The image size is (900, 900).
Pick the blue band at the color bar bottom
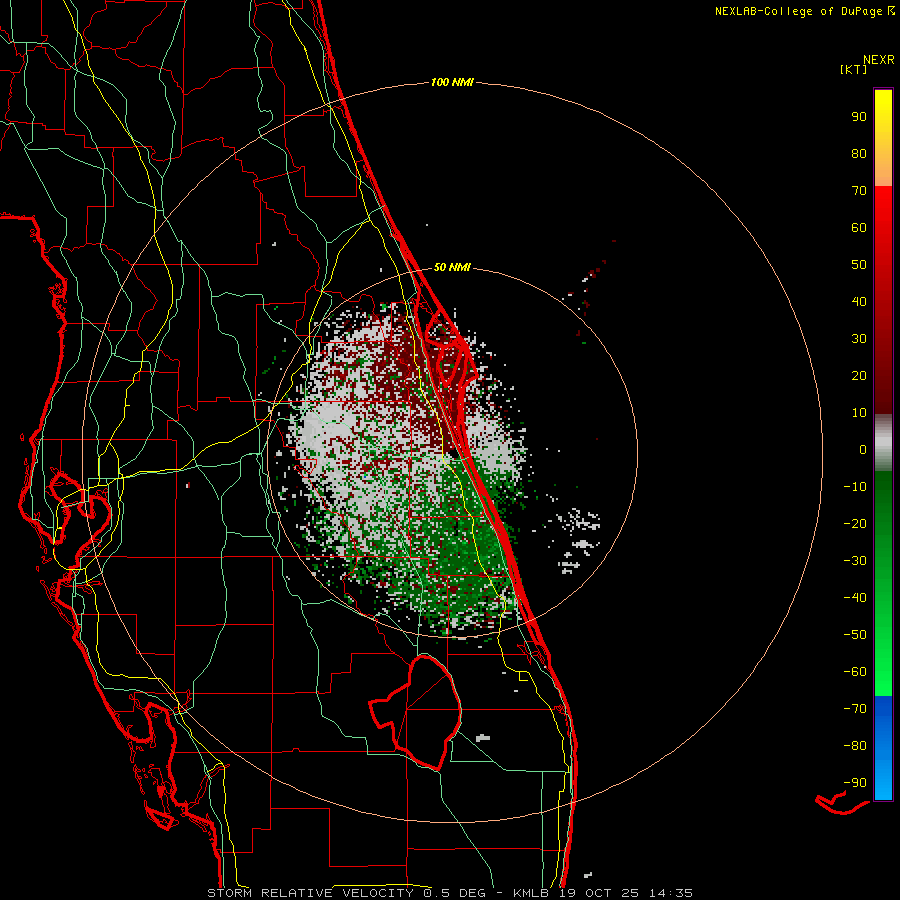(x=883, y=748)
